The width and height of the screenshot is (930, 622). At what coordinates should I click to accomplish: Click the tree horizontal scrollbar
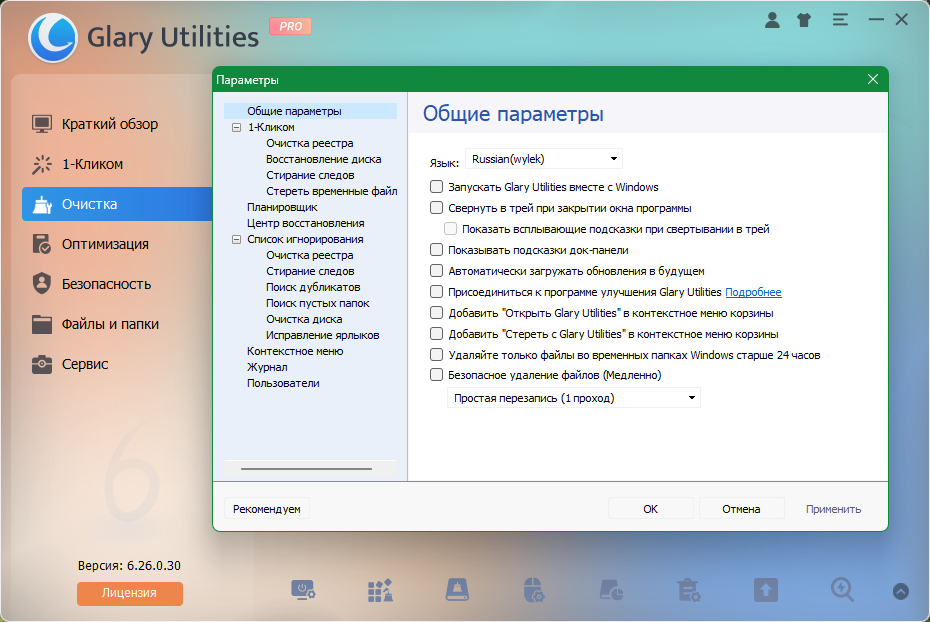coord(306,468)
